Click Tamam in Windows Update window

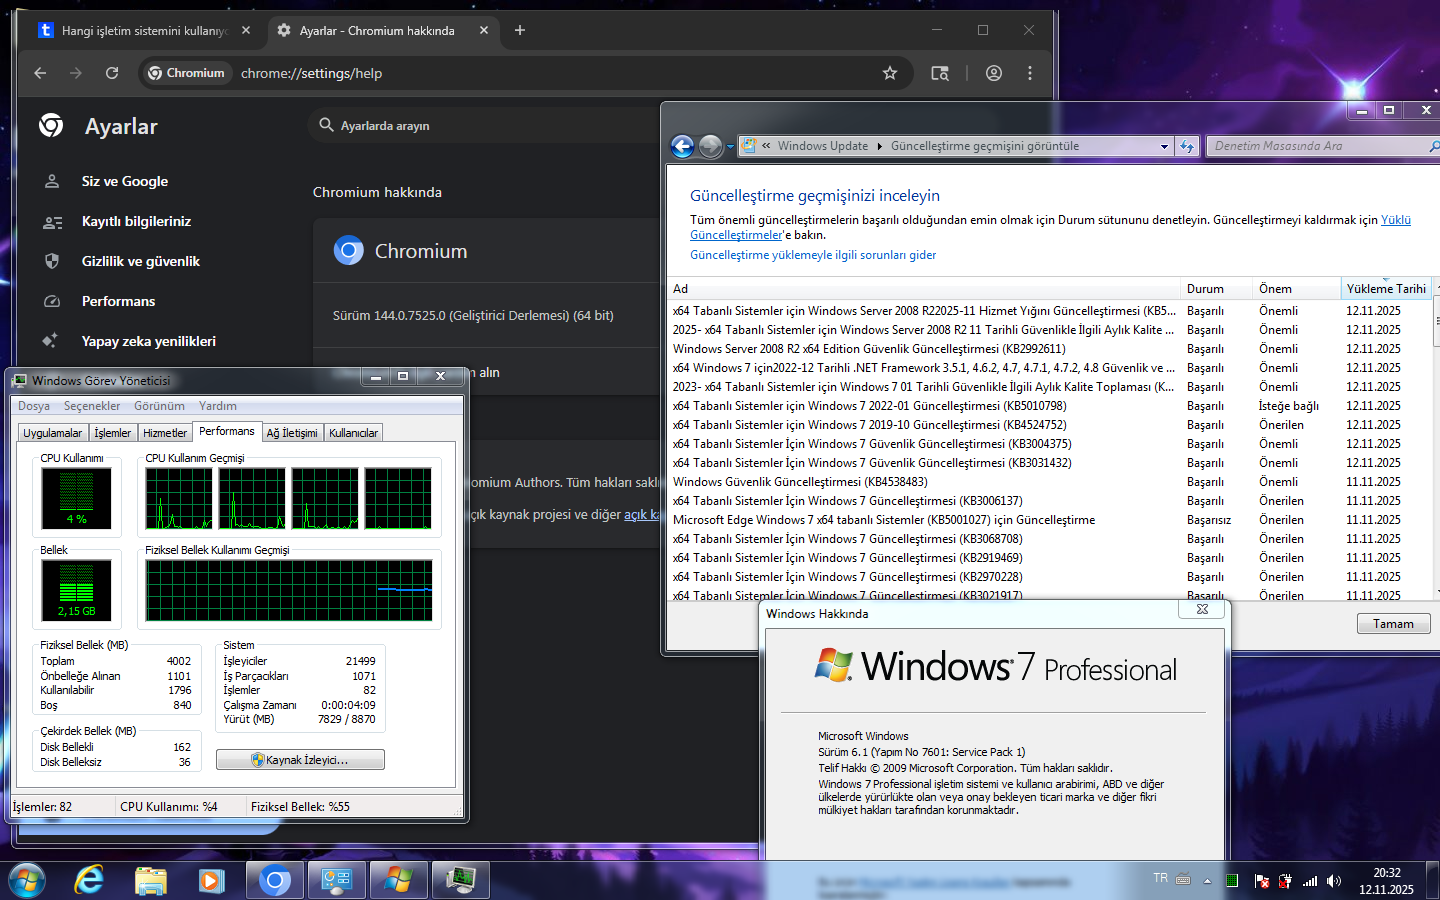pos(1393,624)
